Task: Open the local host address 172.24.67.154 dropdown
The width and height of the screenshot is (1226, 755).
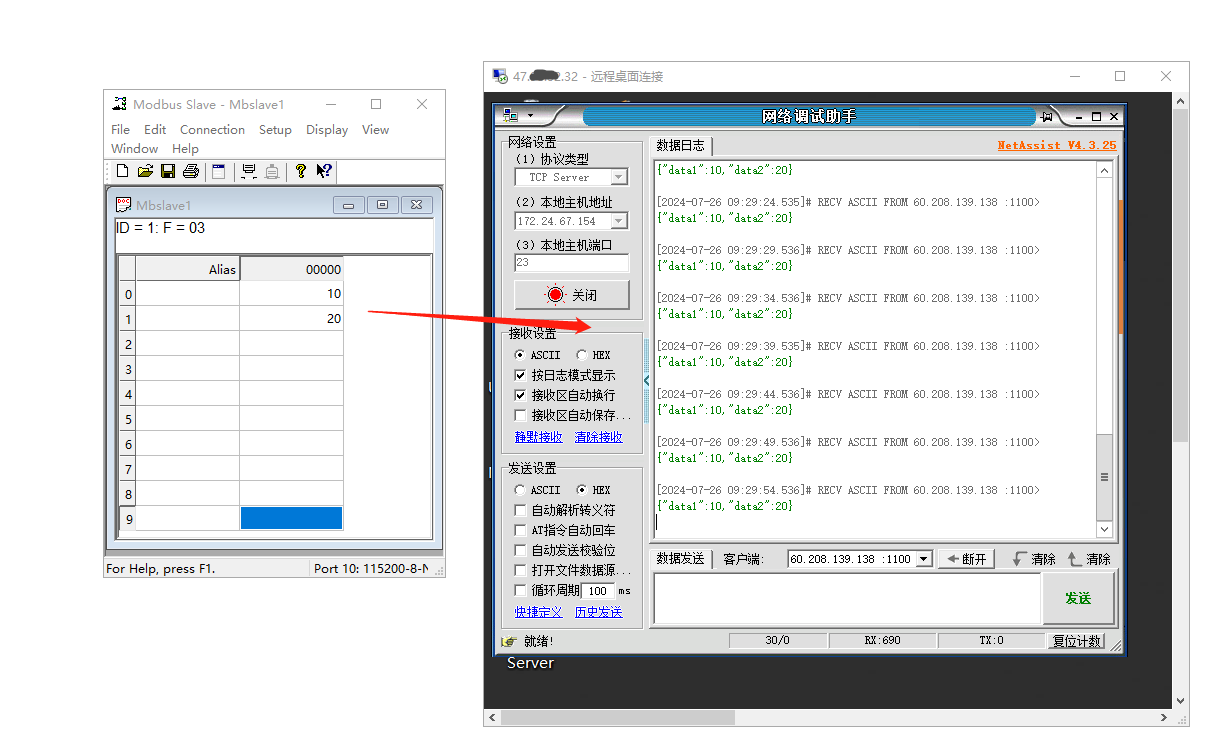Action: (x=618, y=221)
